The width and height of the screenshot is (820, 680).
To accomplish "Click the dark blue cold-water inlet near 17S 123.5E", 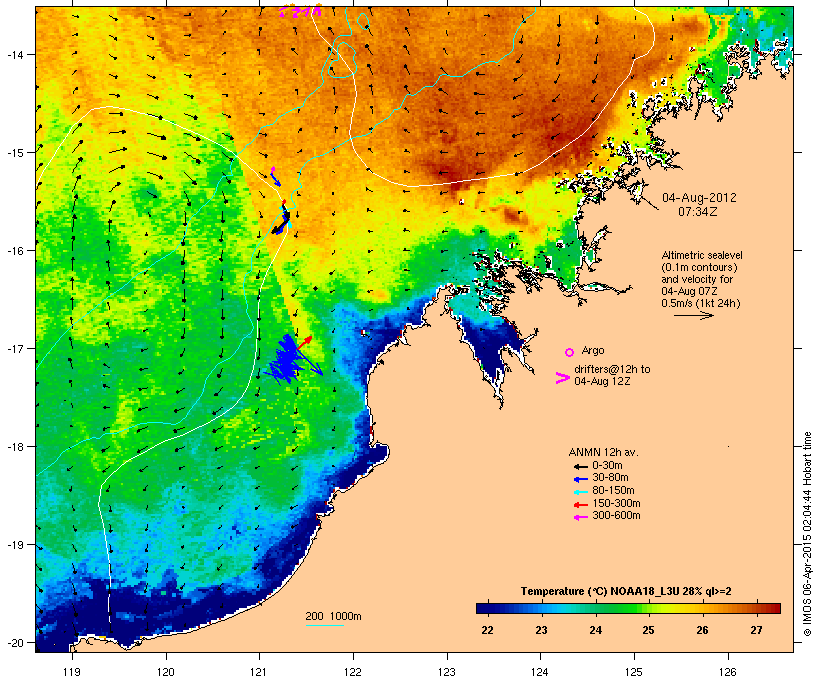I will tap(488, 343).
